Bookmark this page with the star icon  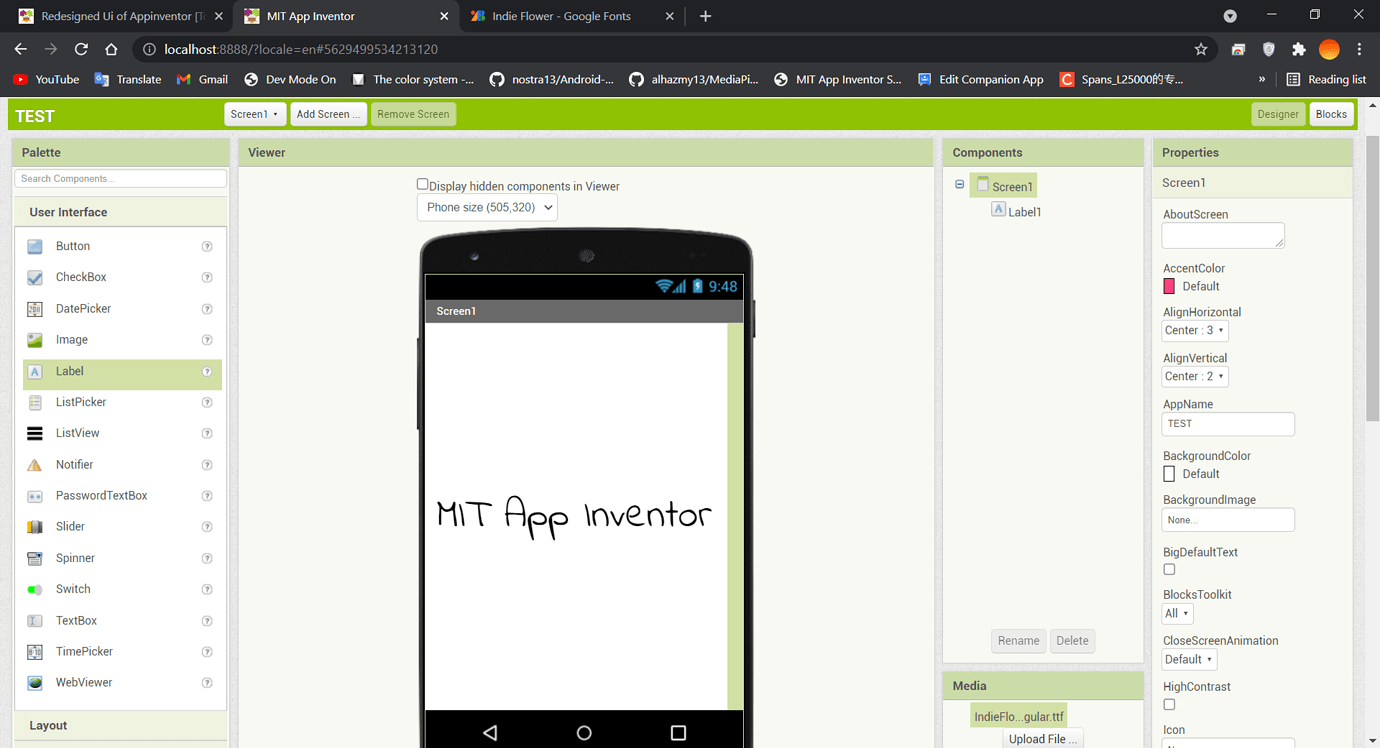click(x=1201, y=49)
